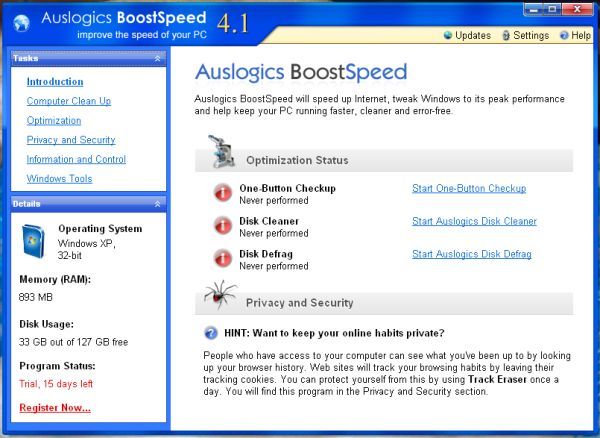Viewport: 600px width, 438px height.
Task: Click the globe logo in title bar
Action: [x=21, y=23]
